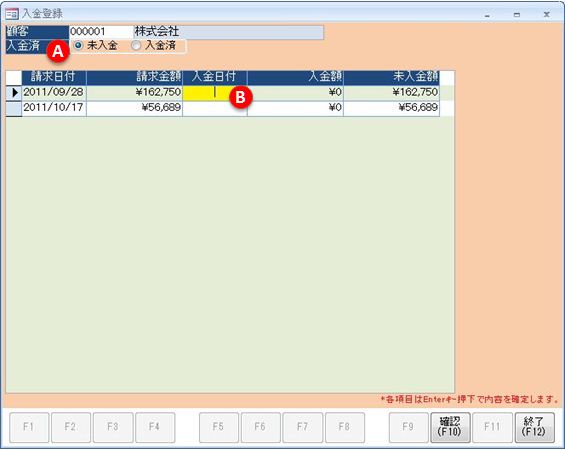565x450 pixels.
Task: Click the 請求日付 cell 2011/09/28
Action: pos(54,93)
